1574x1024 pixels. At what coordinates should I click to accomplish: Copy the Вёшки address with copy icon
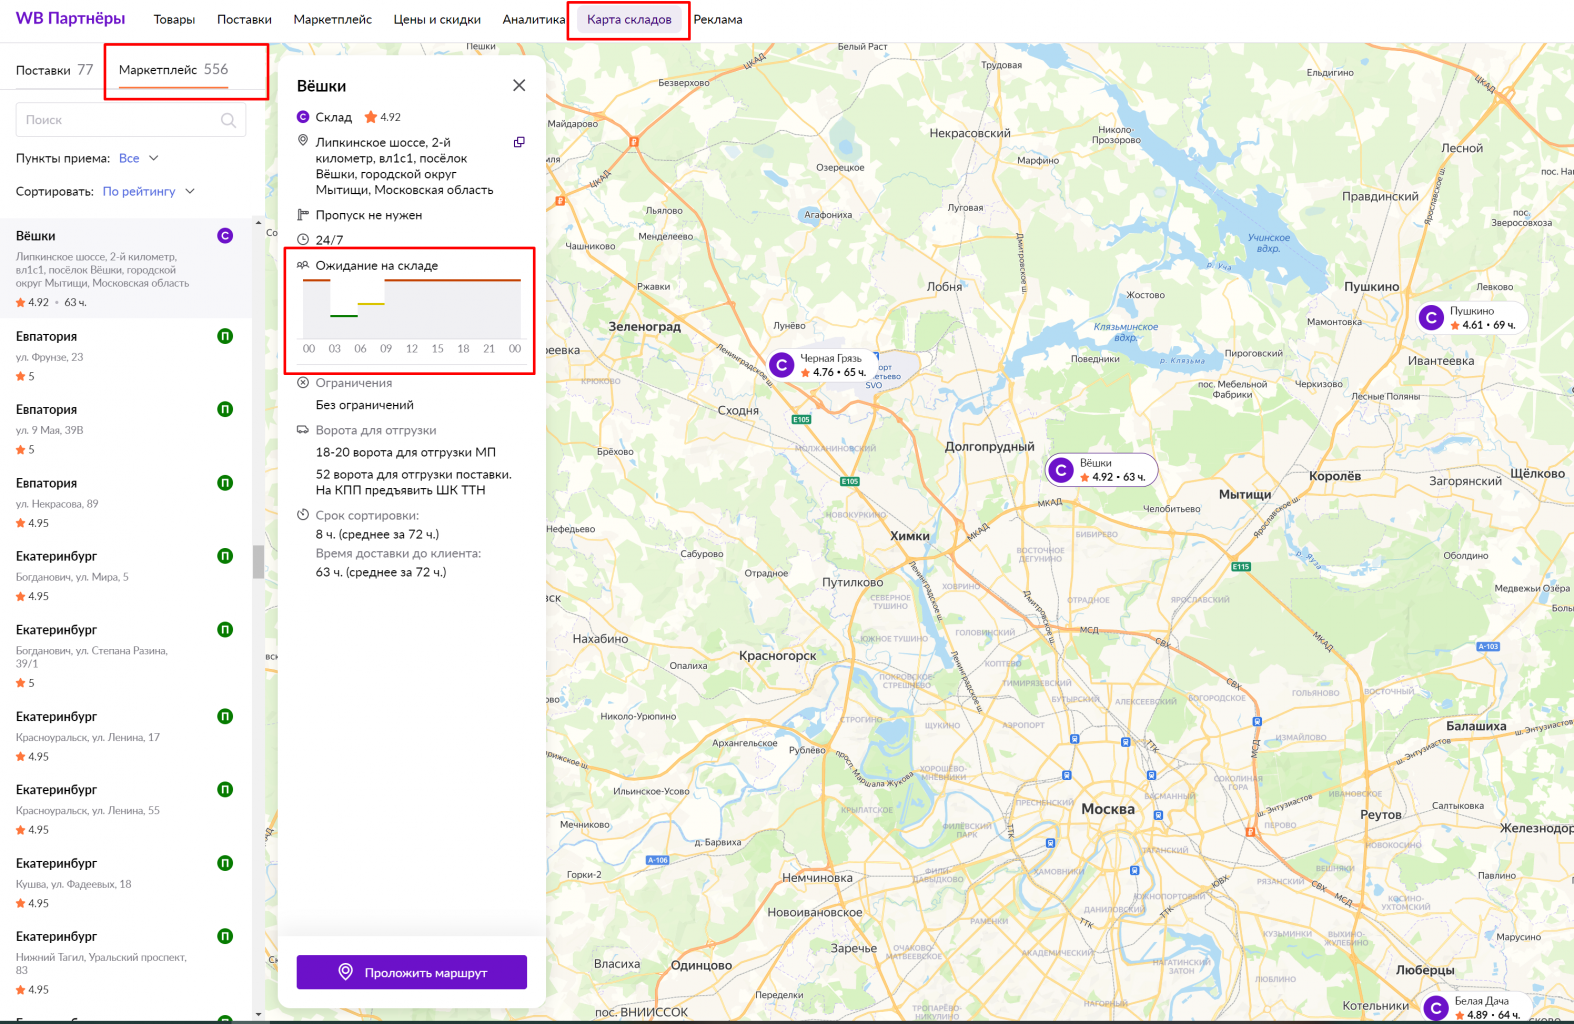click(519, 142)
